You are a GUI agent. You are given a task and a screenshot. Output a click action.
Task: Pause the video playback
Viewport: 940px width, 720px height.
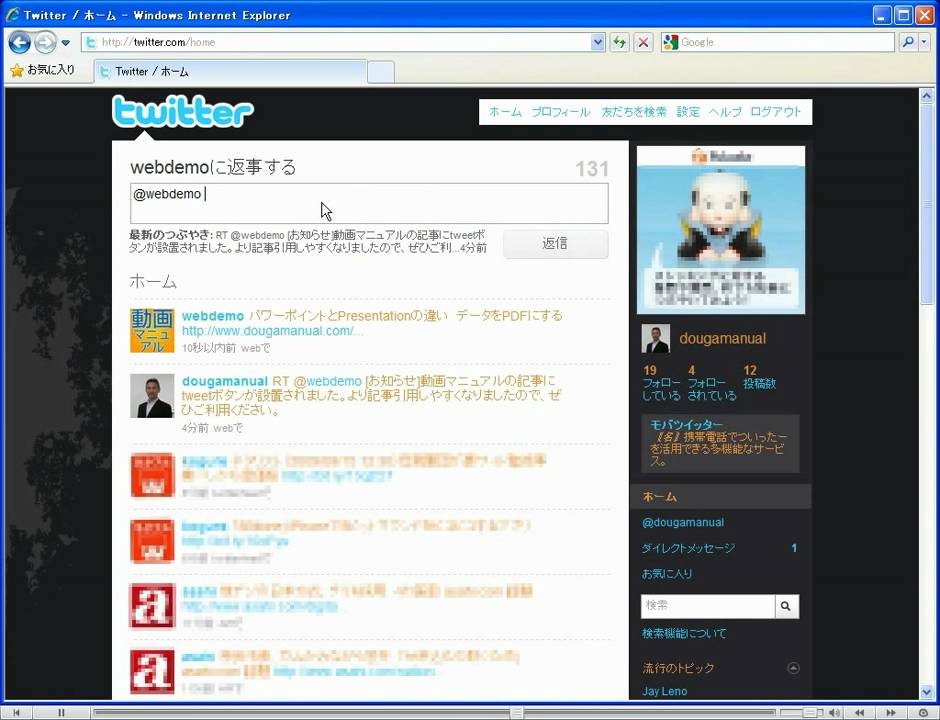pos(61,713)
